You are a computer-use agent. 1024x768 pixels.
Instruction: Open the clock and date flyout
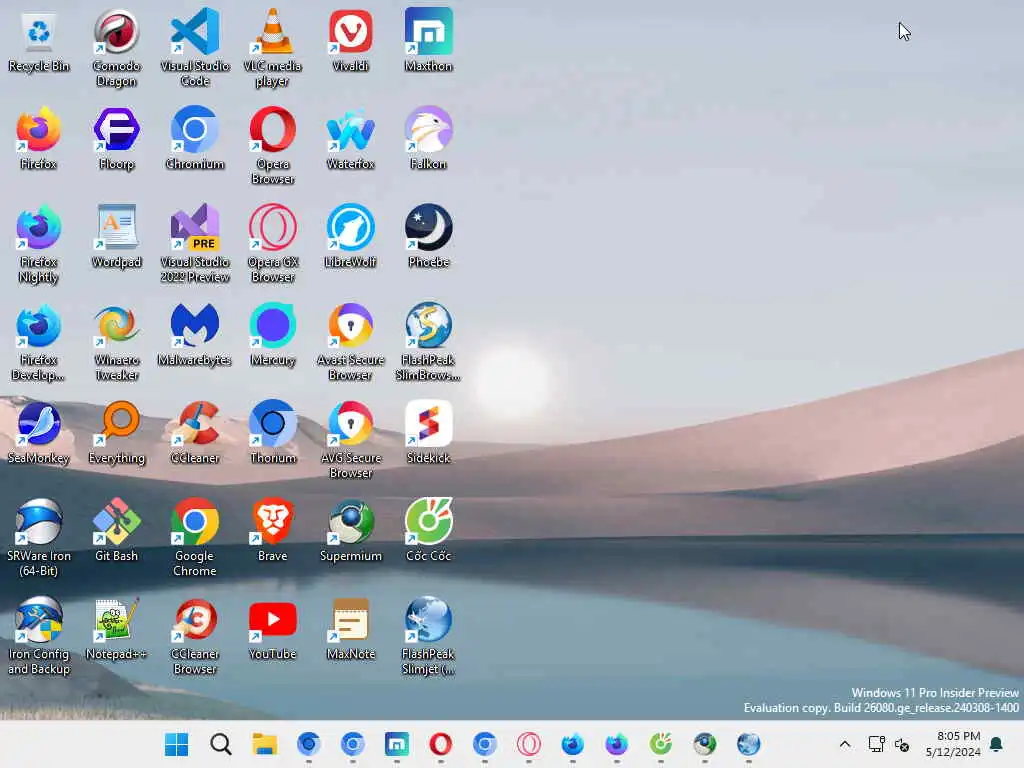click(x=953, y=744)
